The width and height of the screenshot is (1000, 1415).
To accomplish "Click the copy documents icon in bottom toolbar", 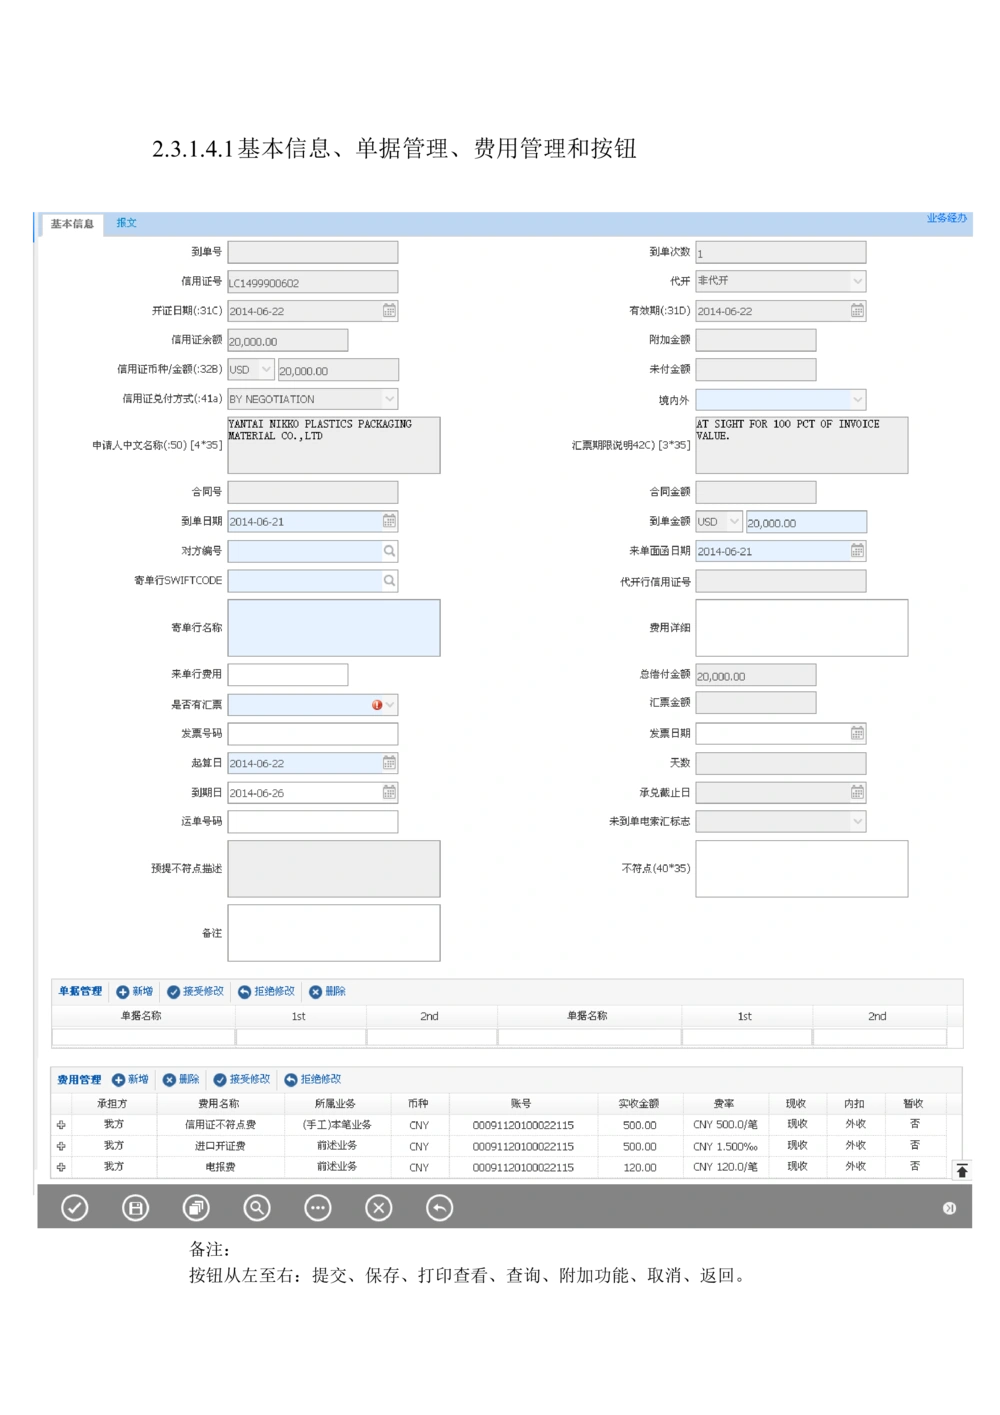I will [x=197, y=1208].
